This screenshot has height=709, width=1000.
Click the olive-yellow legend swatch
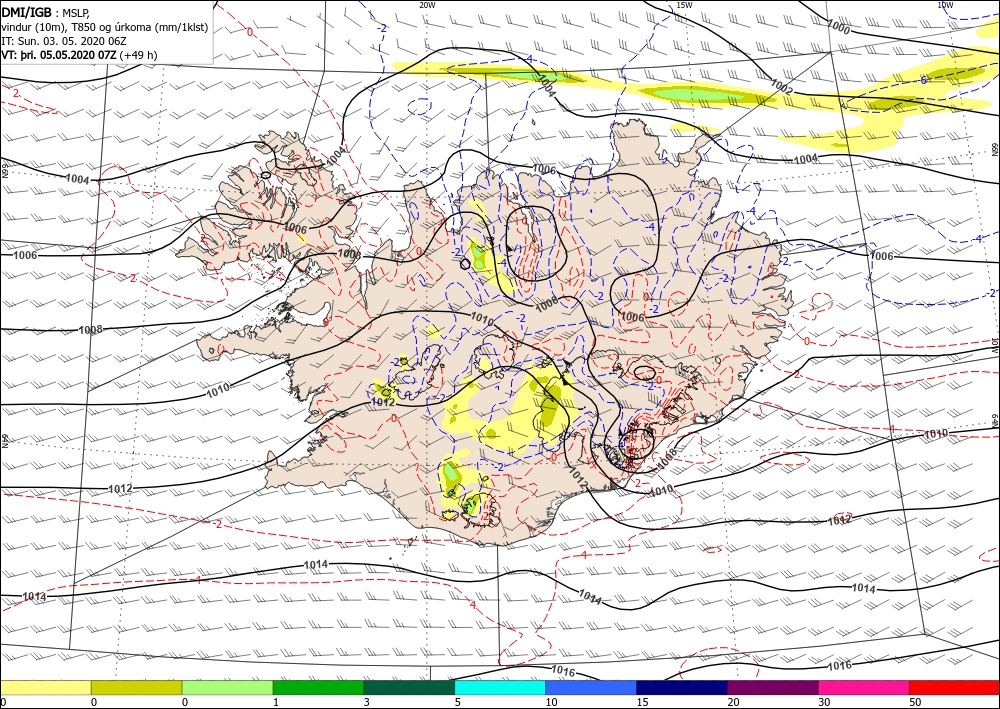tap(136, 687)
